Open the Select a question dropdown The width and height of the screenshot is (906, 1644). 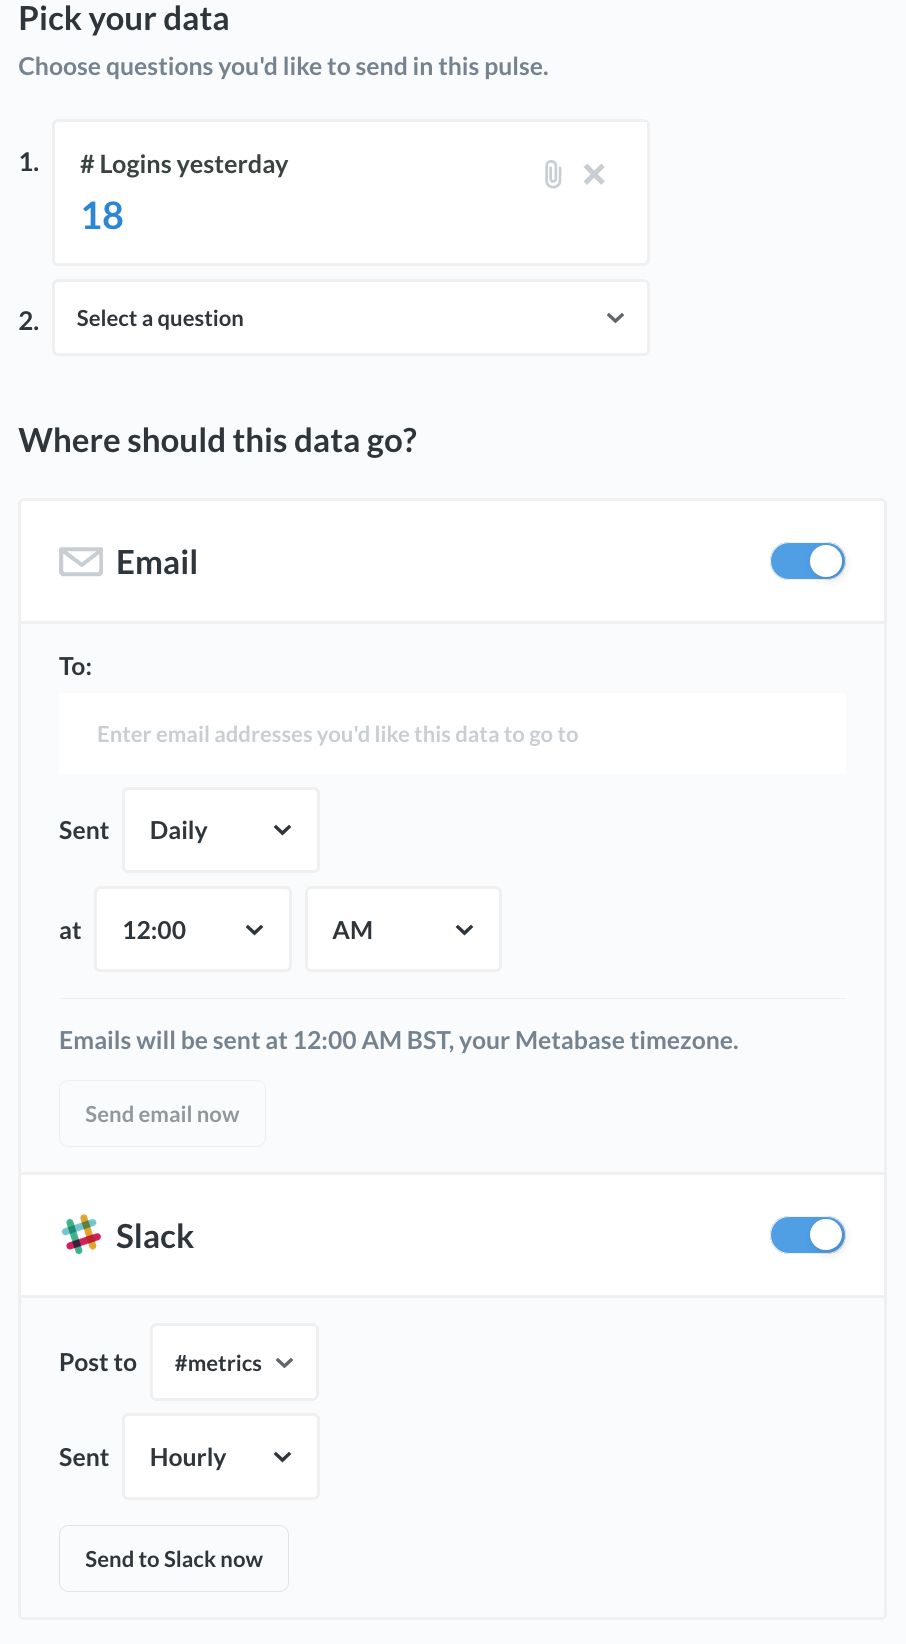350,318
